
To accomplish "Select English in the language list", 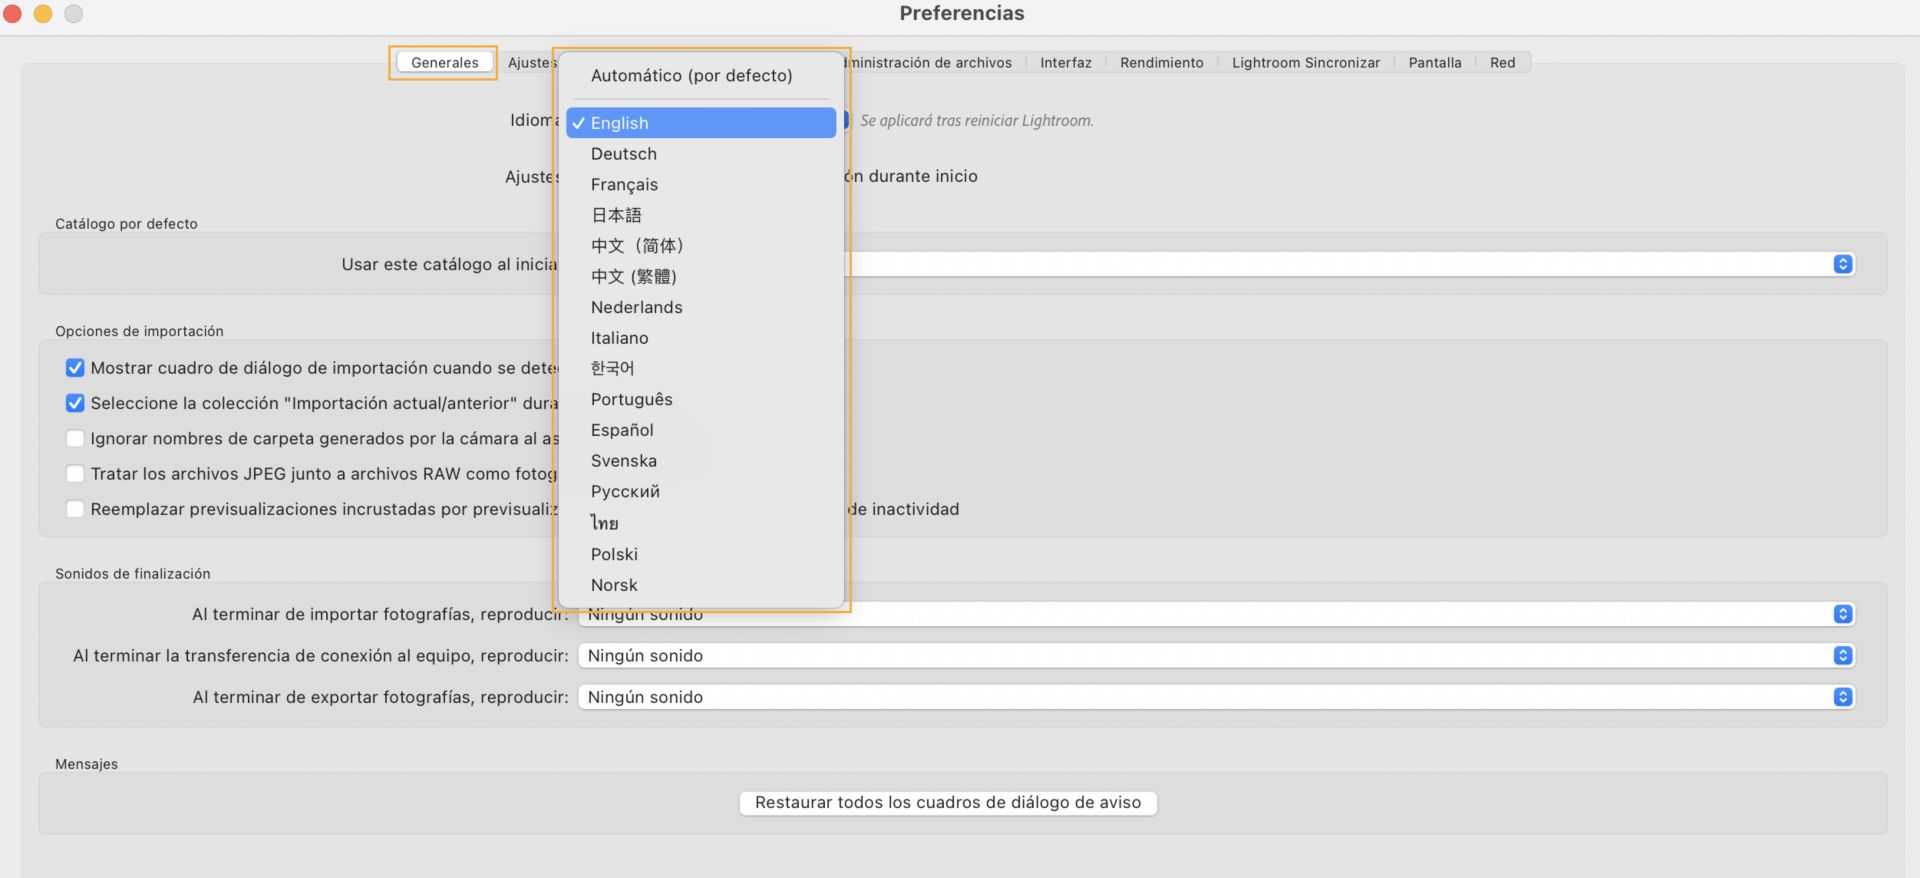I will [x=701, y=123].
